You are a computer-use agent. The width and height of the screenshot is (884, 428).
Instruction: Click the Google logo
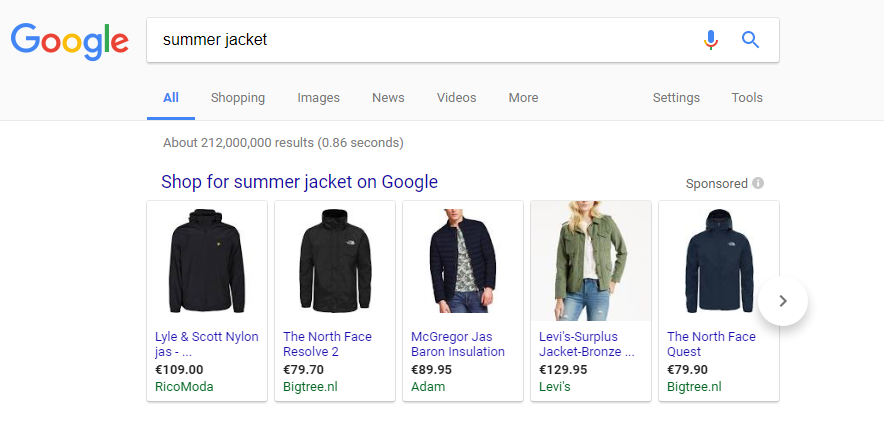point(70,41)
